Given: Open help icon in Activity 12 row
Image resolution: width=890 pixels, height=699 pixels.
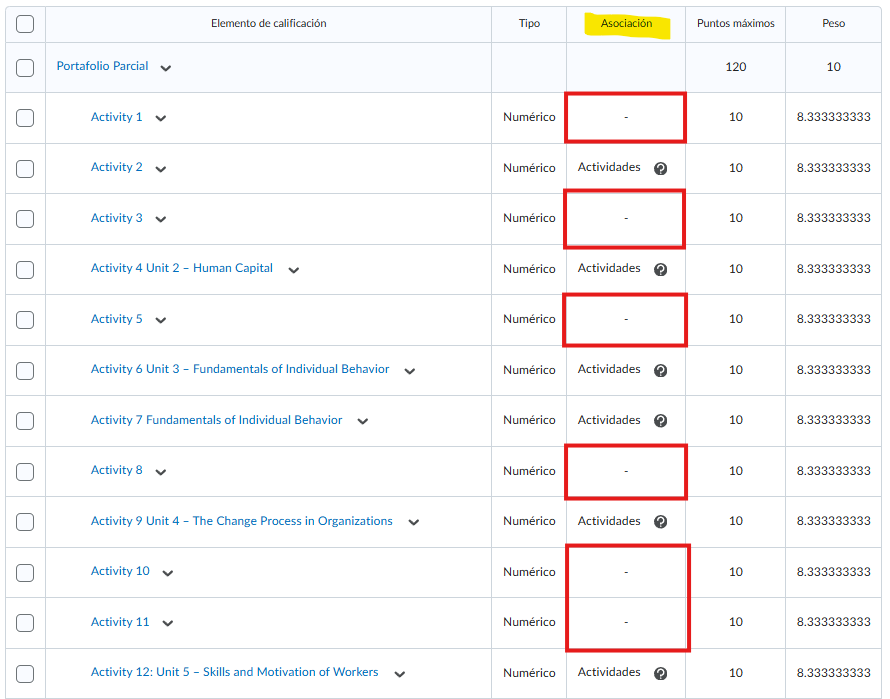Looking at the screenshot, I should point(660,673).
